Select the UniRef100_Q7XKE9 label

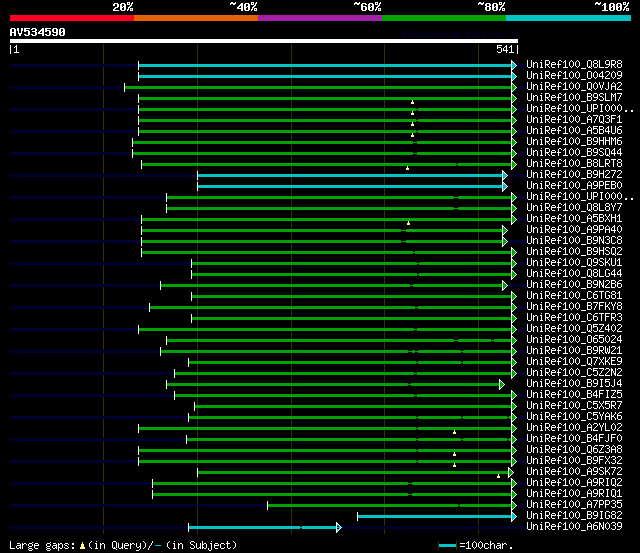pos(574,362)
